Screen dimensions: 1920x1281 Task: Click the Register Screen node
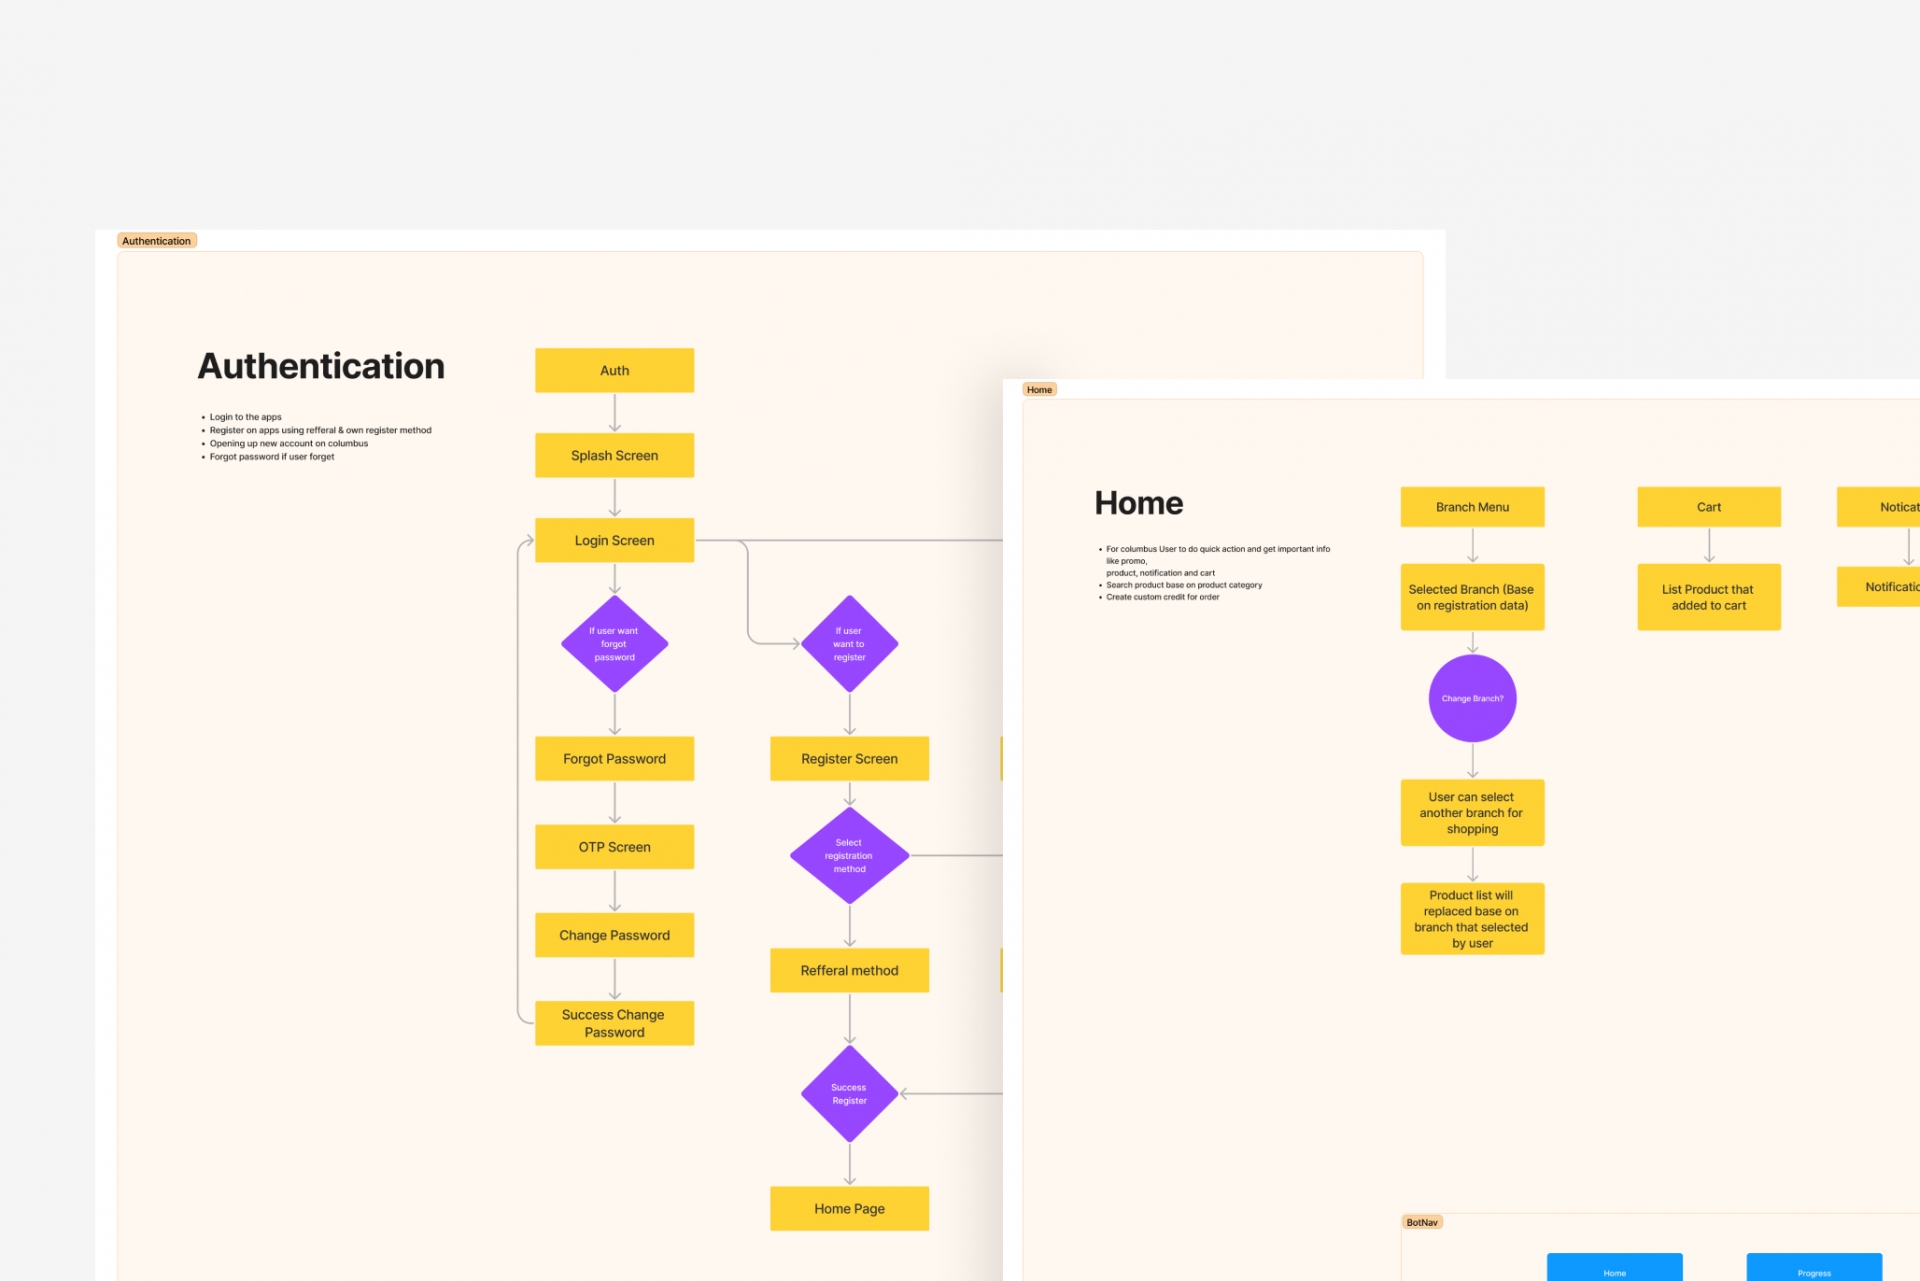849,759
